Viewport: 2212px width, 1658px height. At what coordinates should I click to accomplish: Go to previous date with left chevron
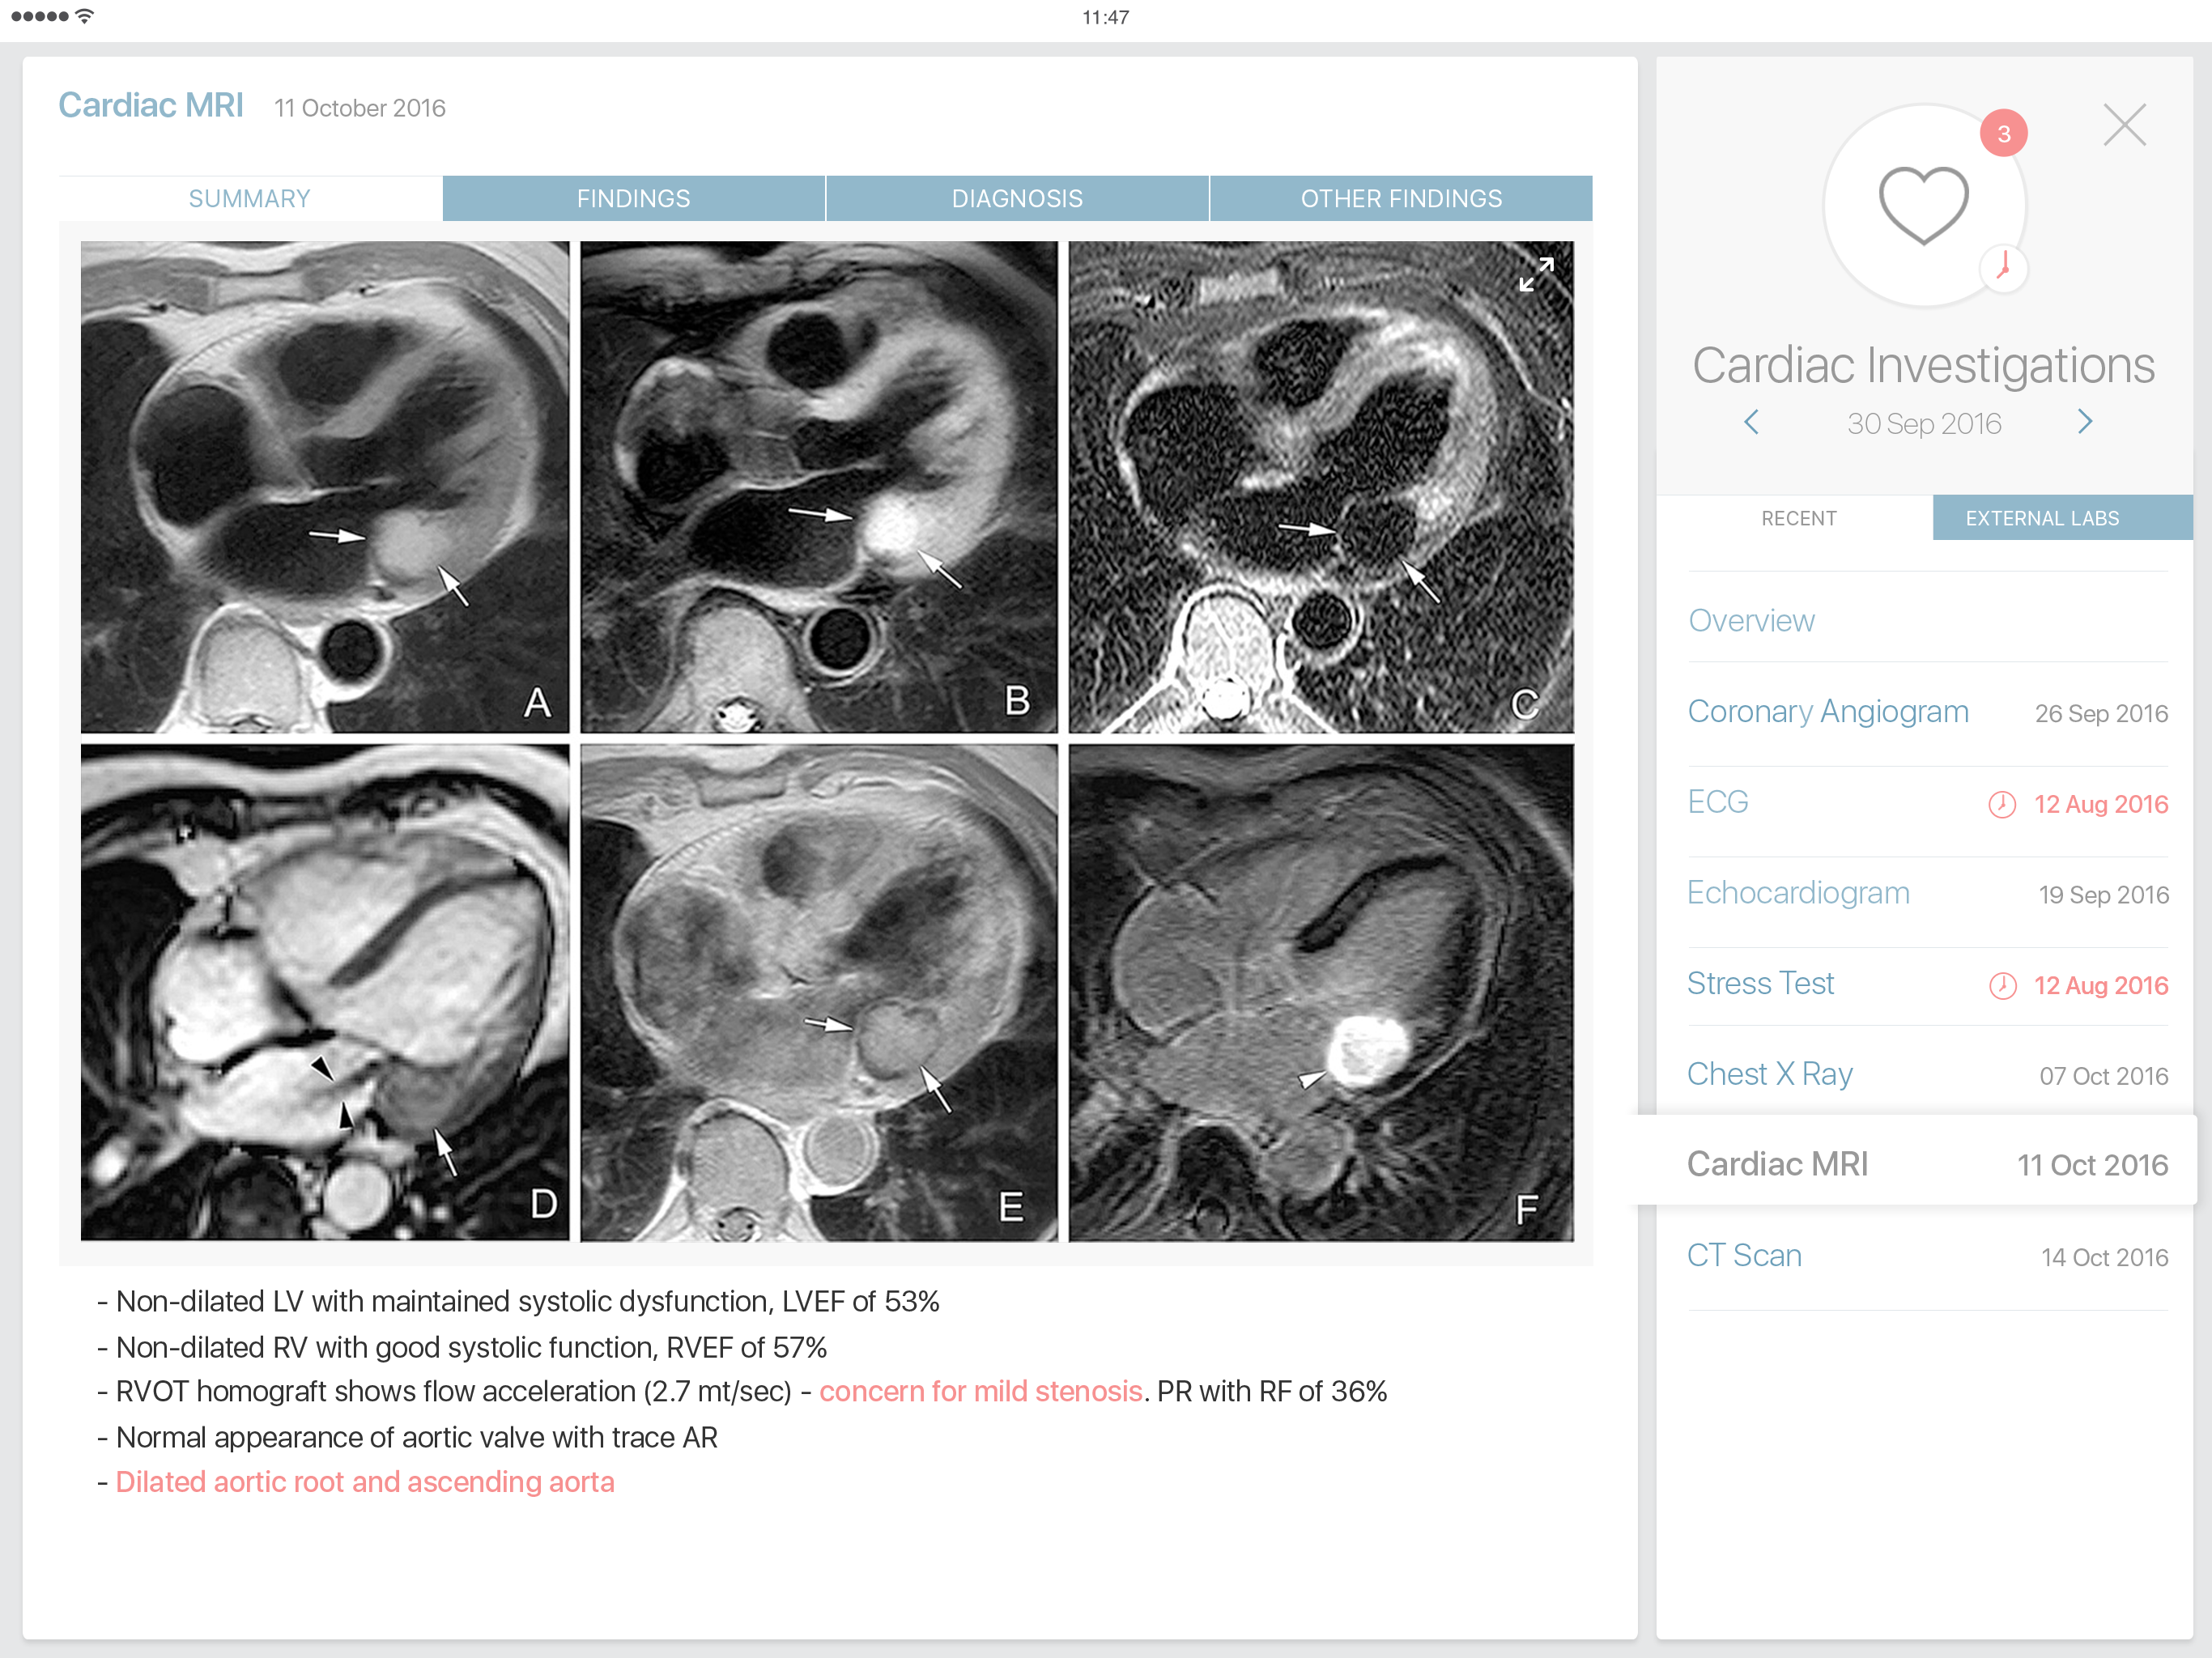pyautogui.click(x=1751, y=422)
